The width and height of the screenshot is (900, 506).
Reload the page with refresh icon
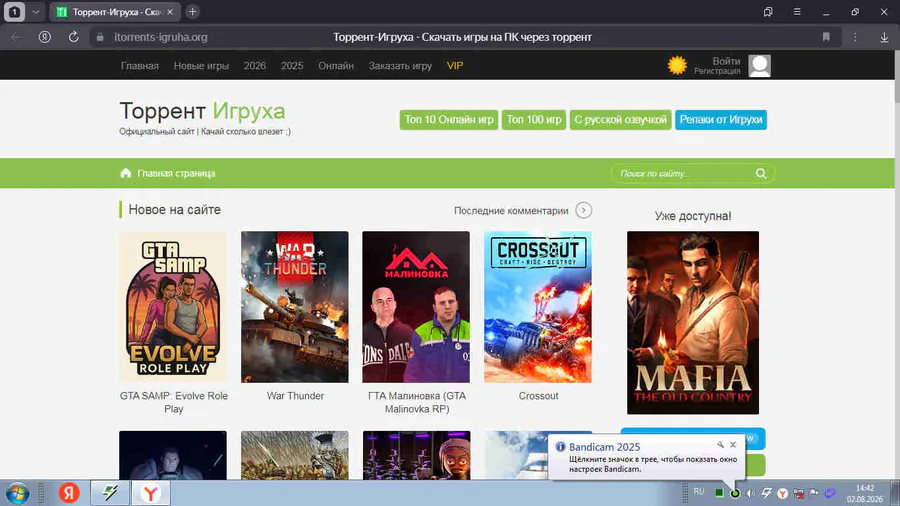pos(73,37)
